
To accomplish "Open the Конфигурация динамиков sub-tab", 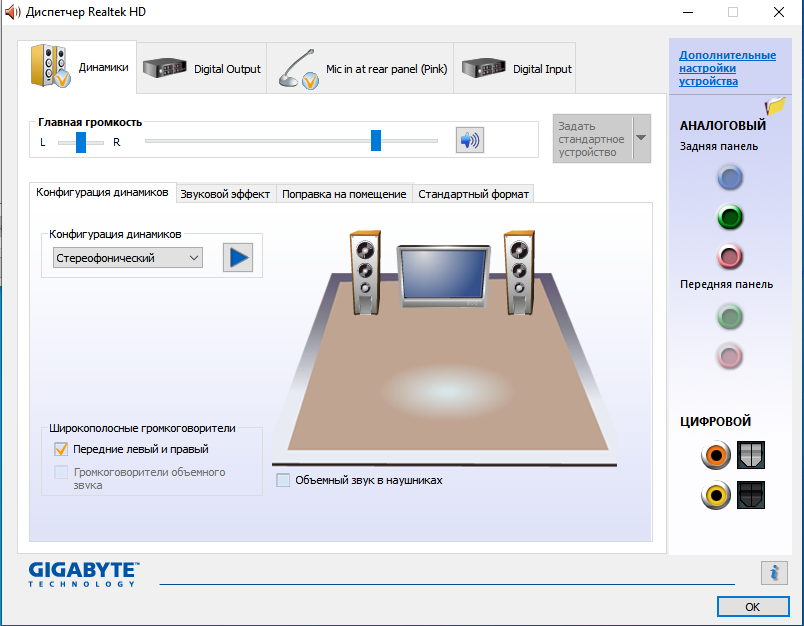I will [x=103, y=192].
